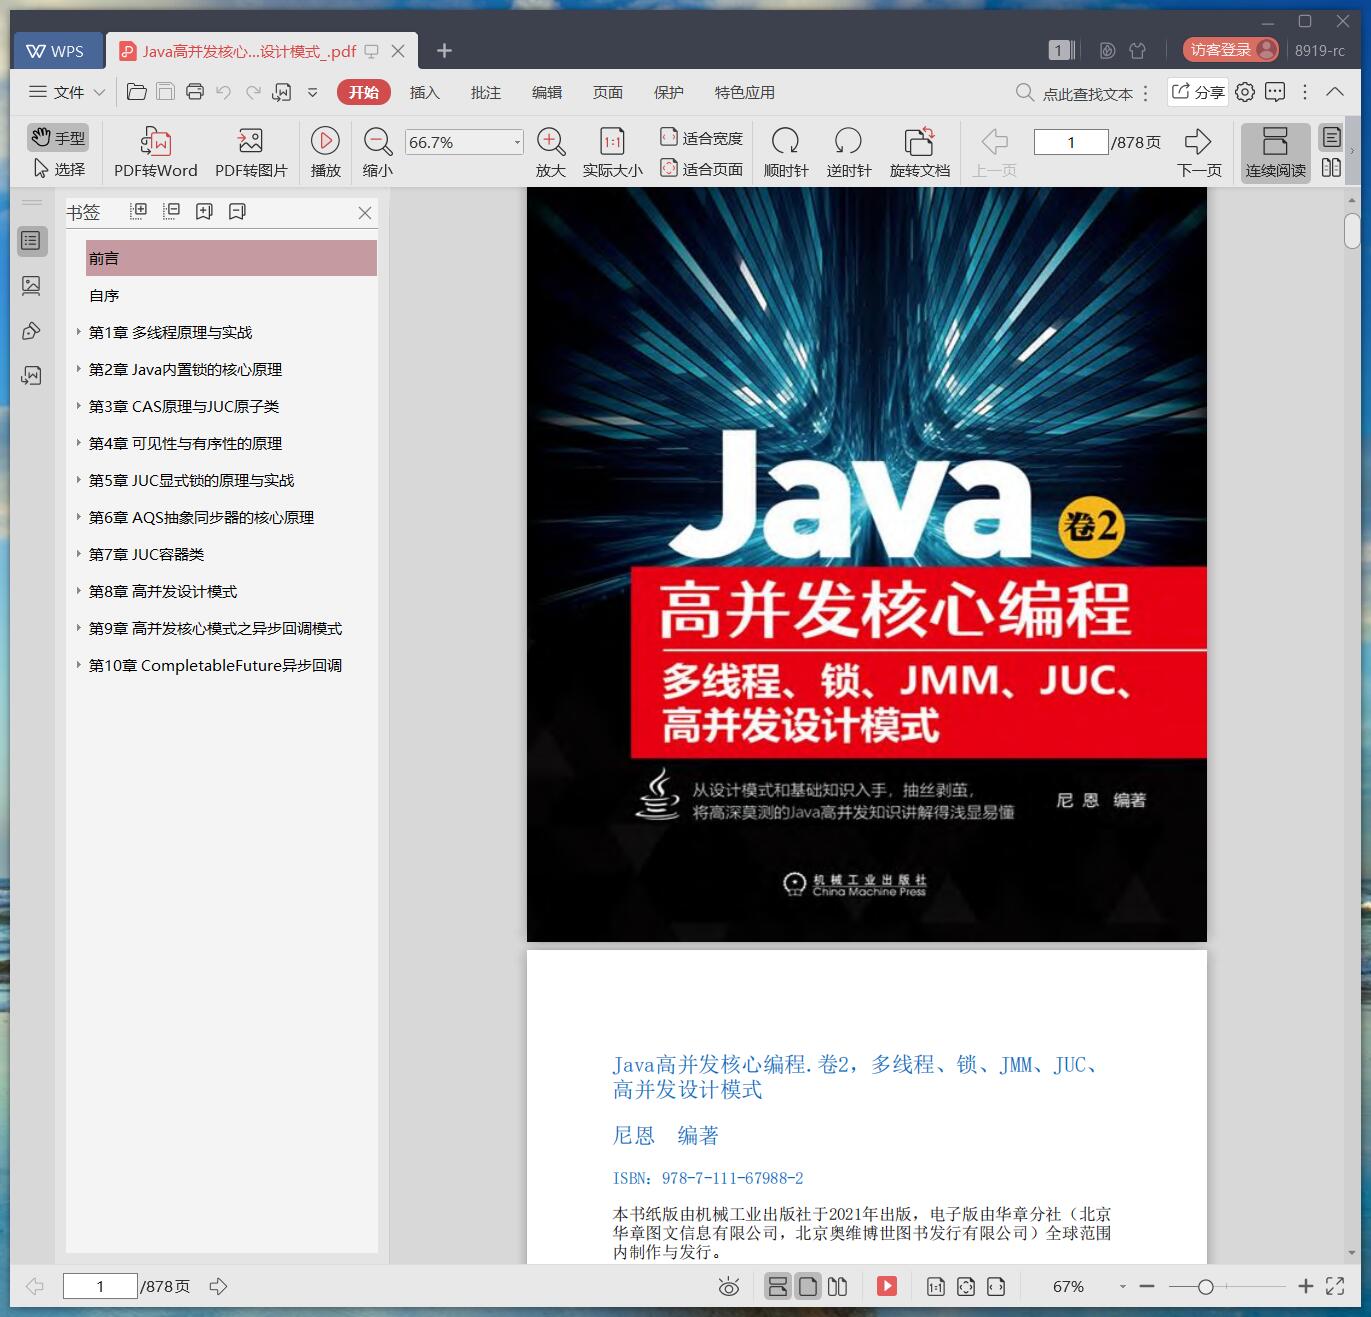Enter fullscreen mode
Screen dimensions: 1371x1317
[x=1335, y=1286]
